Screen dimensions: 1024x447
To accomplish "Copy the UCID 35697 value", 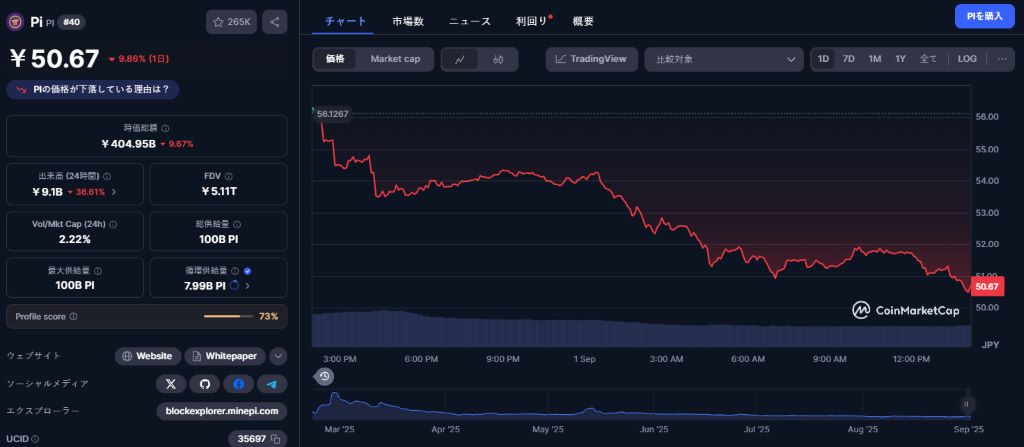I will [276, 439].
